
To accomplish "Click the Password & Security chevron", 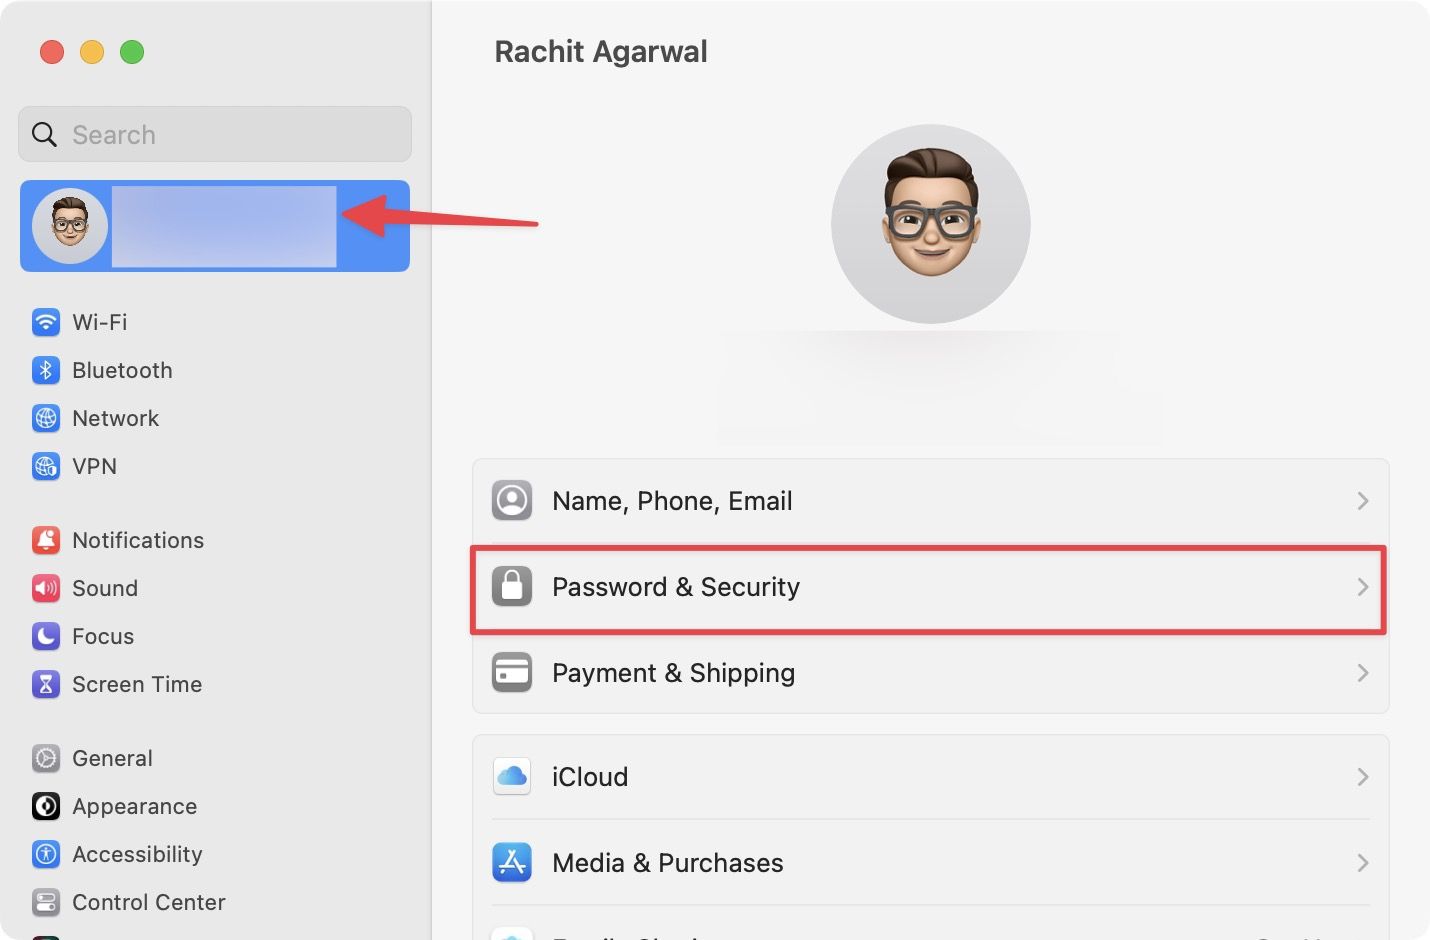I will pyautogui.click(x=1362, y=587).
